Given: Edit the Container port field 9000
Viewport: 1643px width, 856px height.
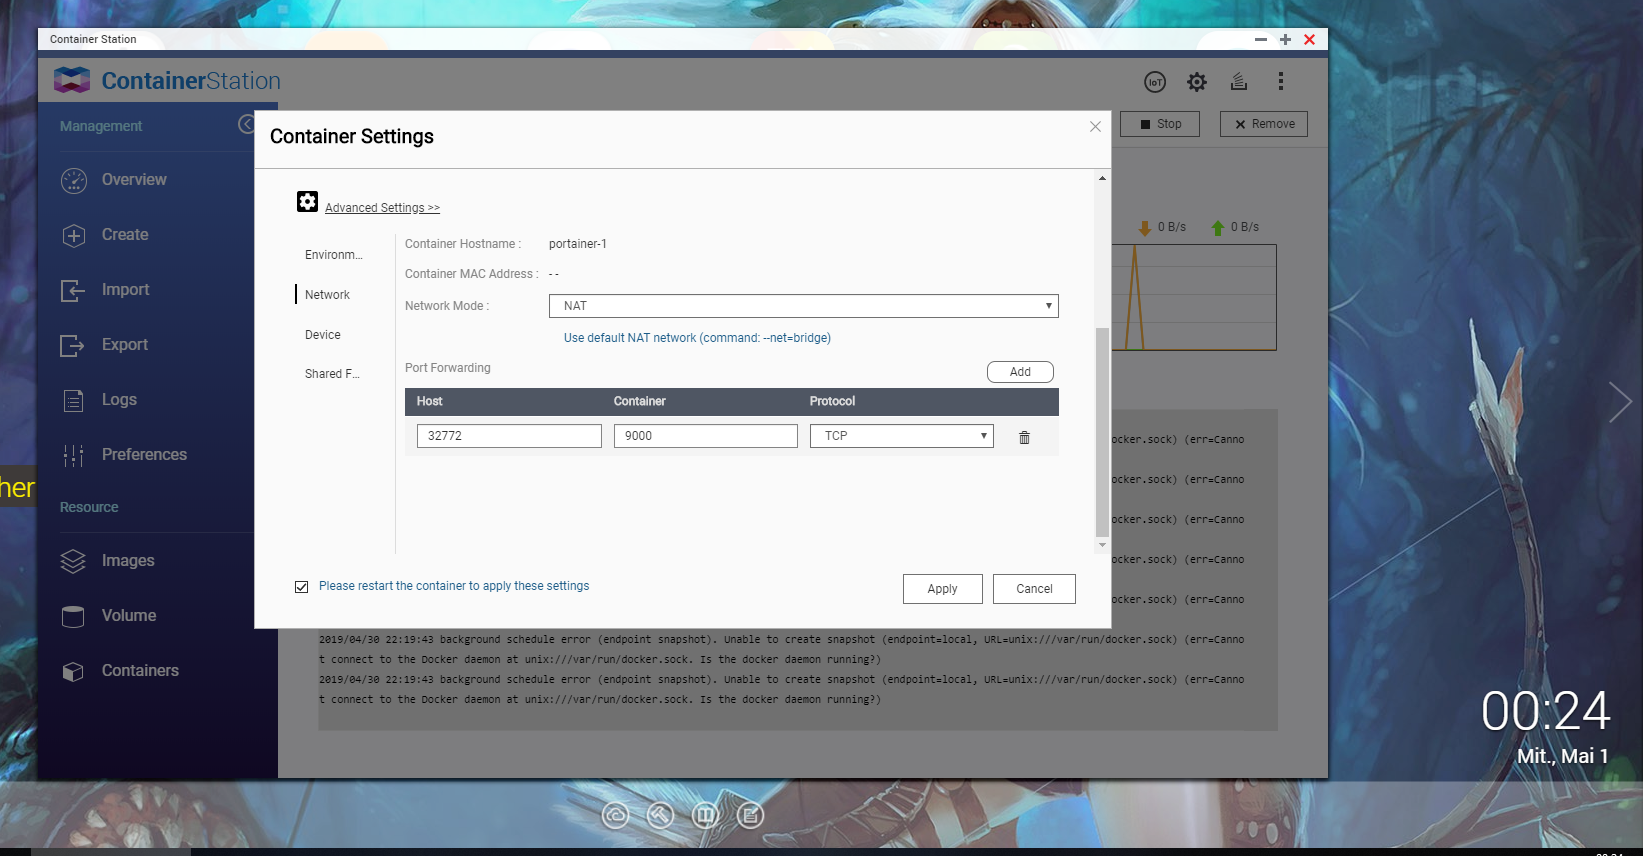Looking at the screenshot, I should (x=705, y=436).
